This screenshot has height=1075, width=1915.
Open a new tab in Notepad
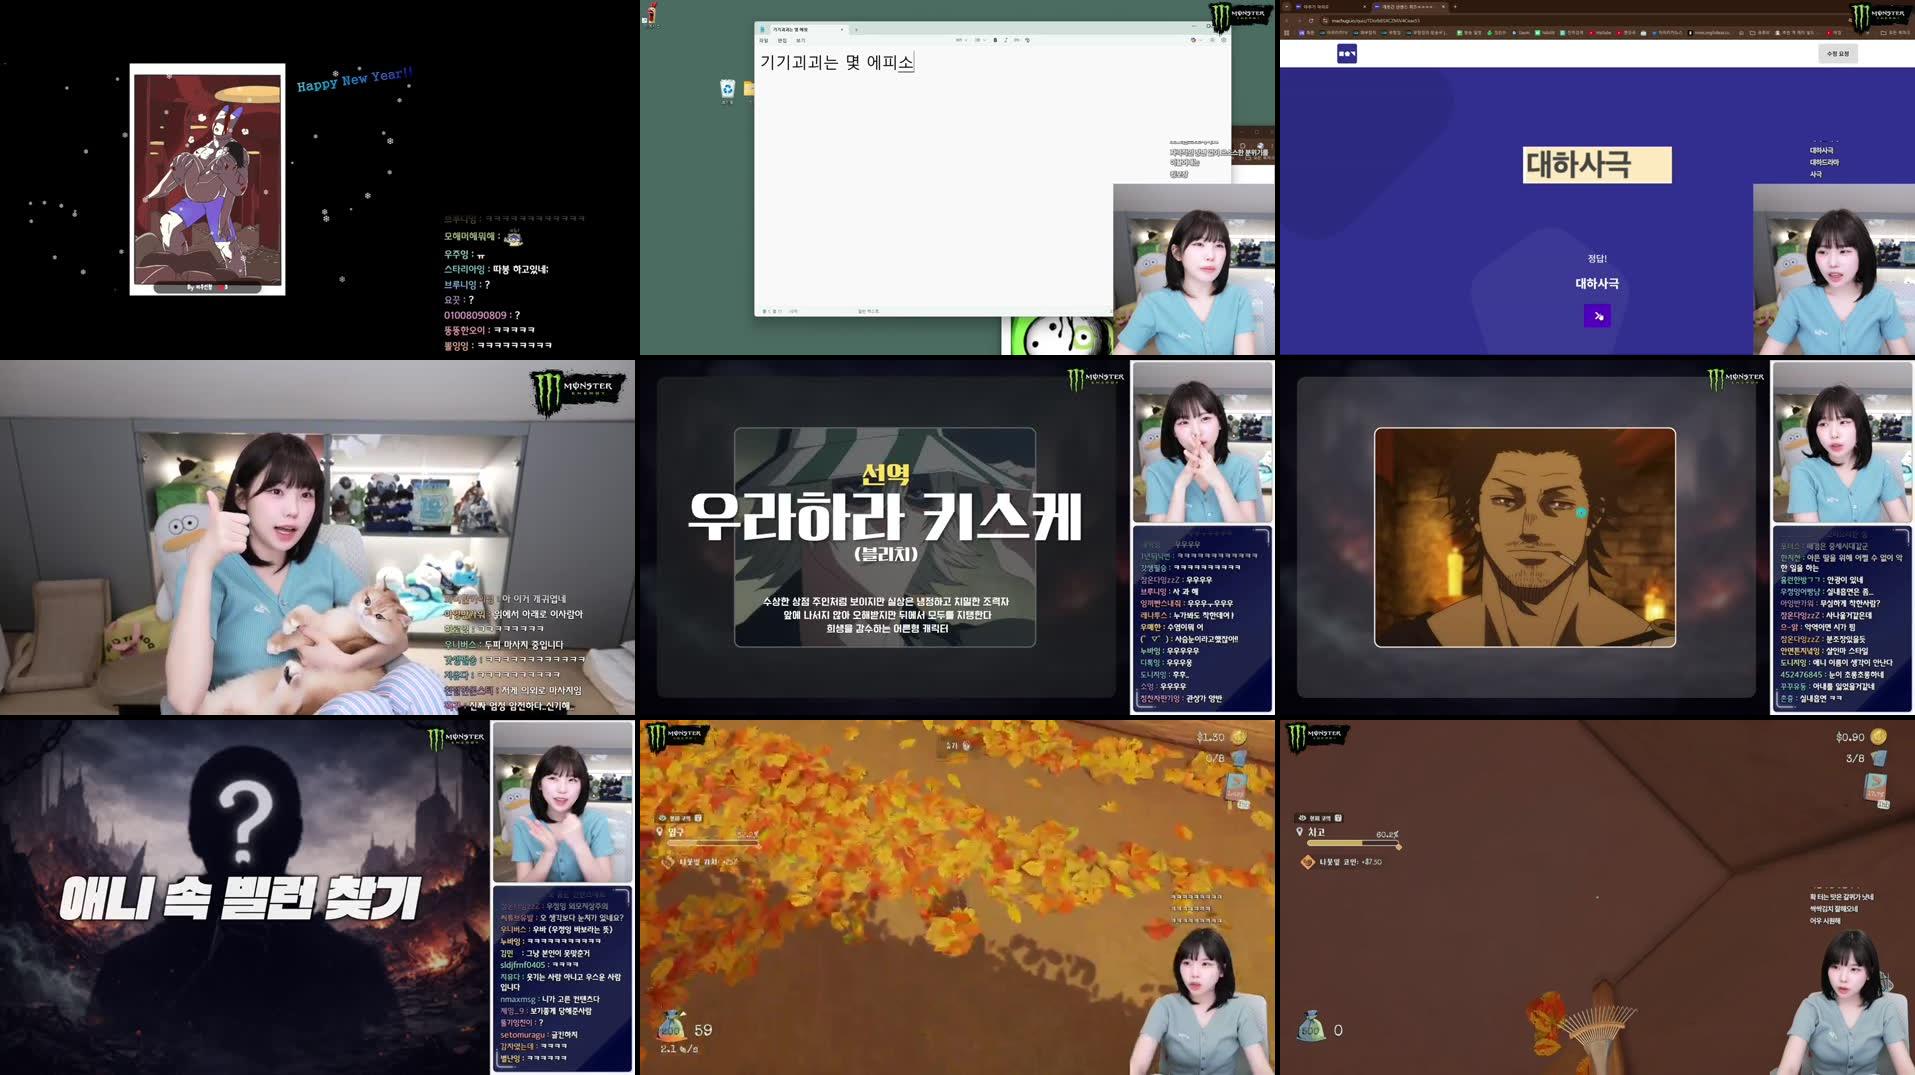point(857,29)
